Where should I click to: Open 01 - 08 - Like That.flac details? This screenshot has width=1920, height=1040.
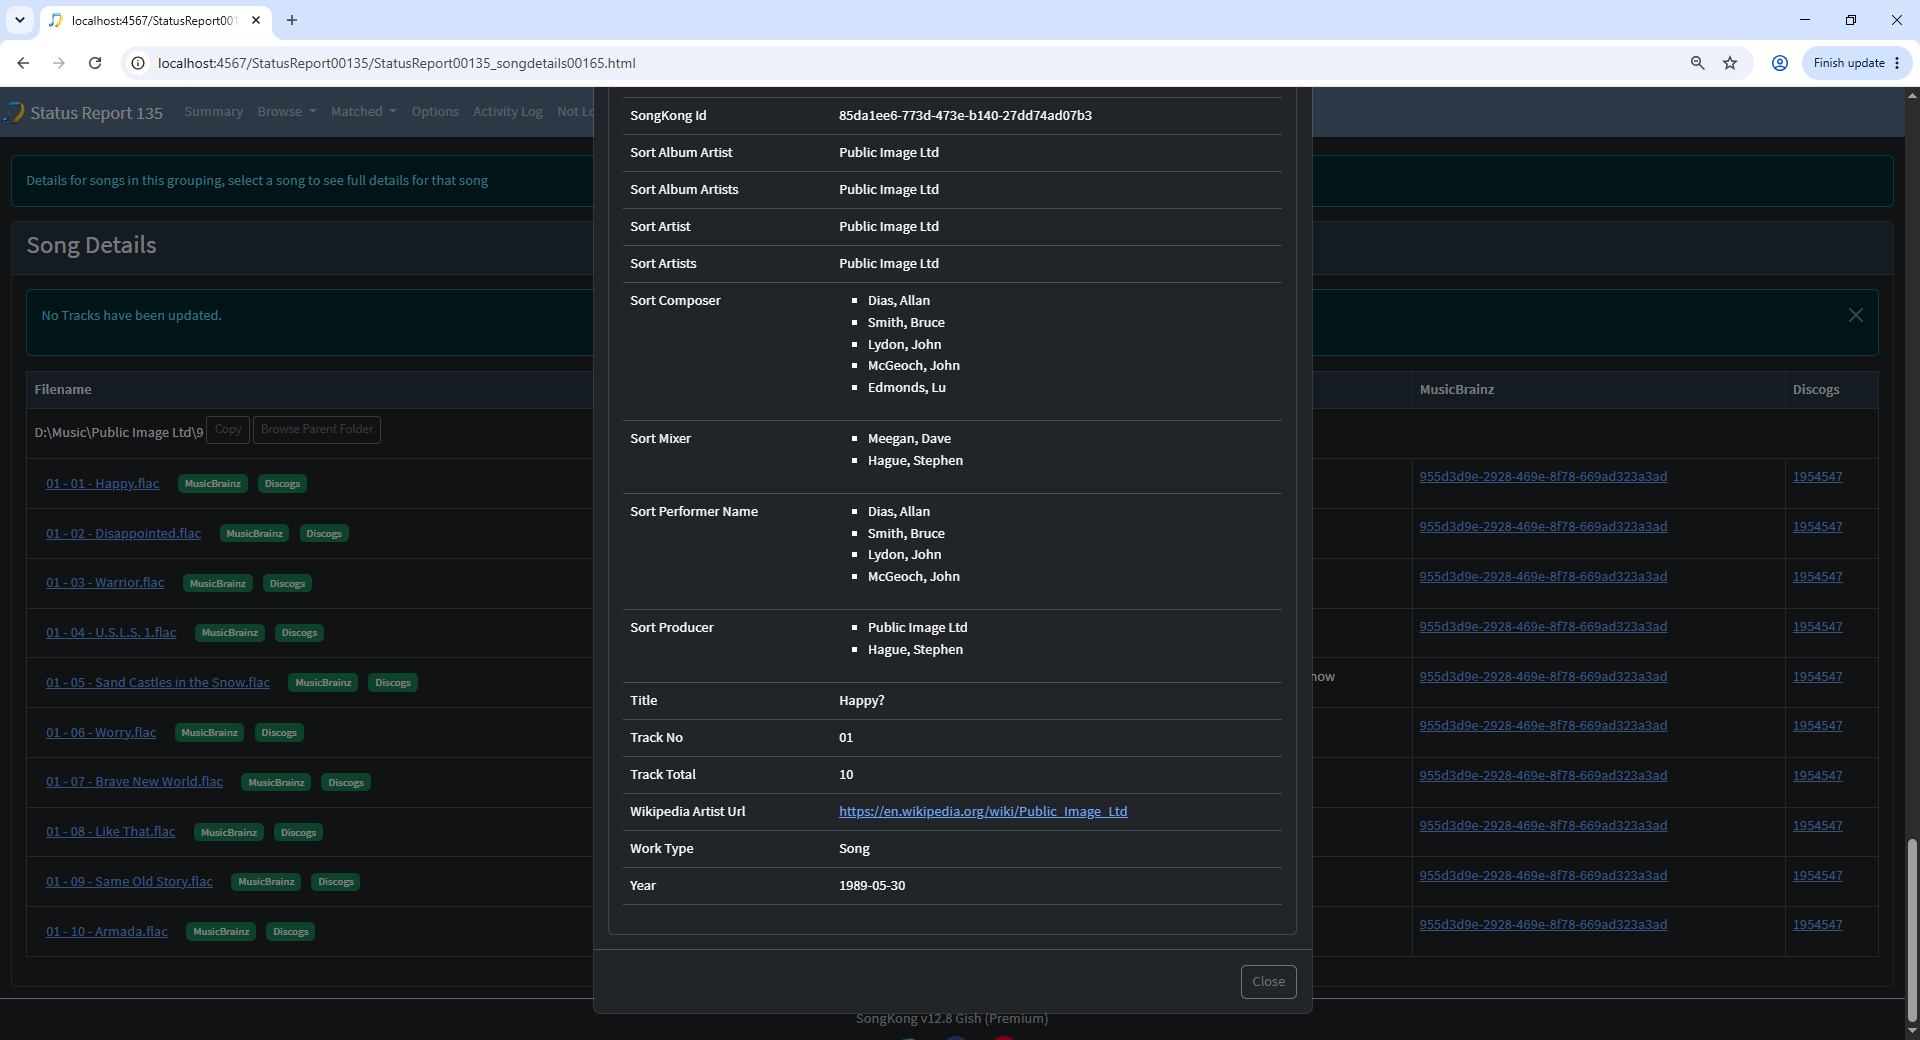tap(111, 832)
